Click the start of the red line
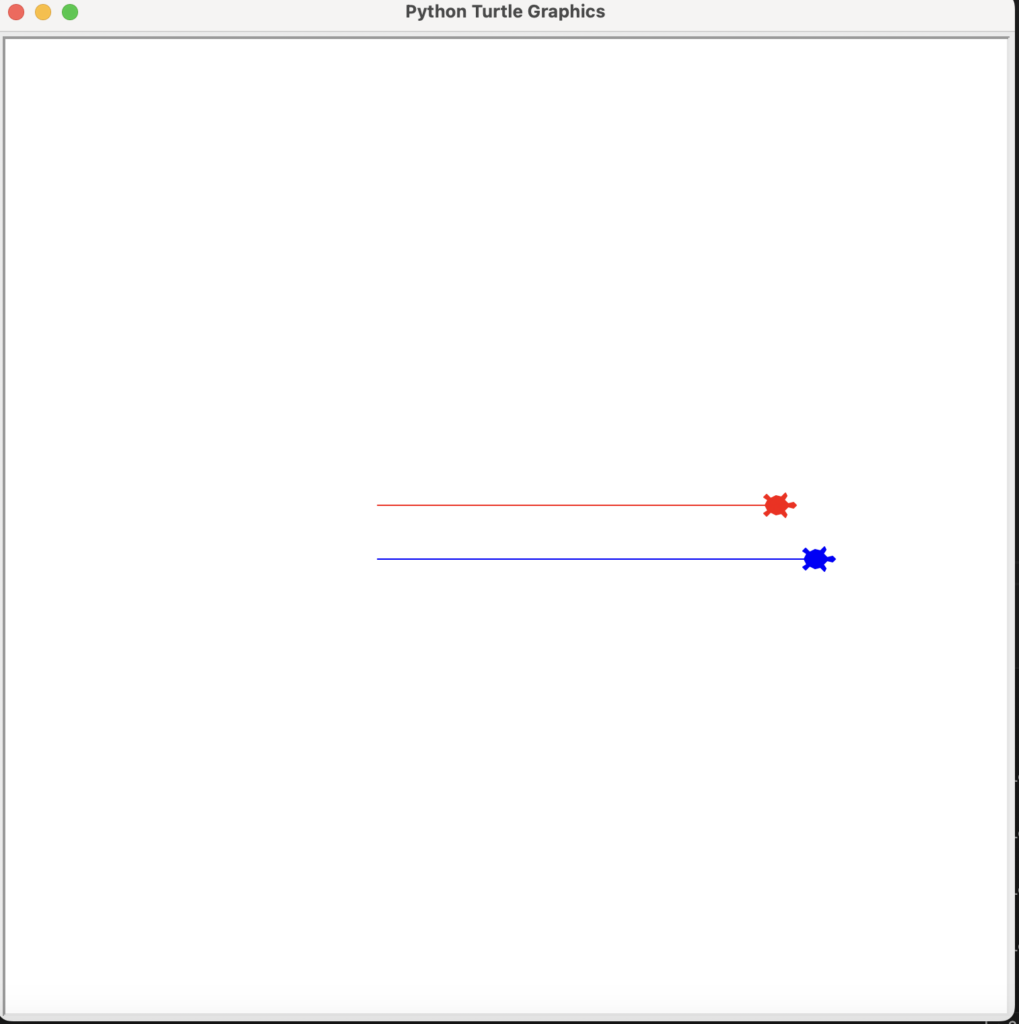The image size is (1019, 1024). (x=378, y=505)
